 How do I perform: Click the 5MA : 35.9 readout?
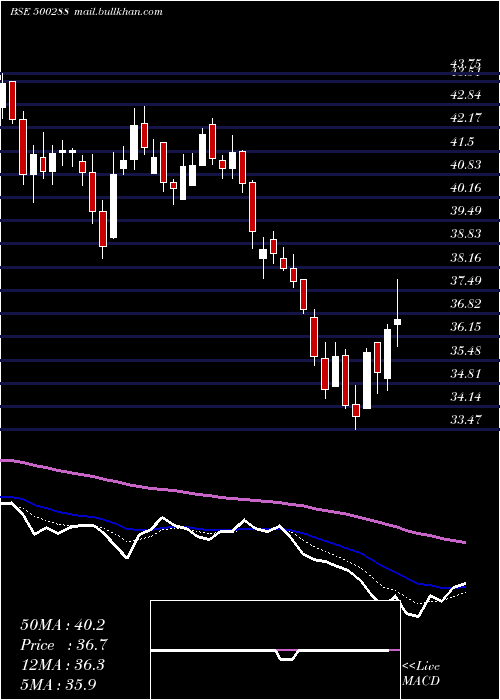[58, 684]
